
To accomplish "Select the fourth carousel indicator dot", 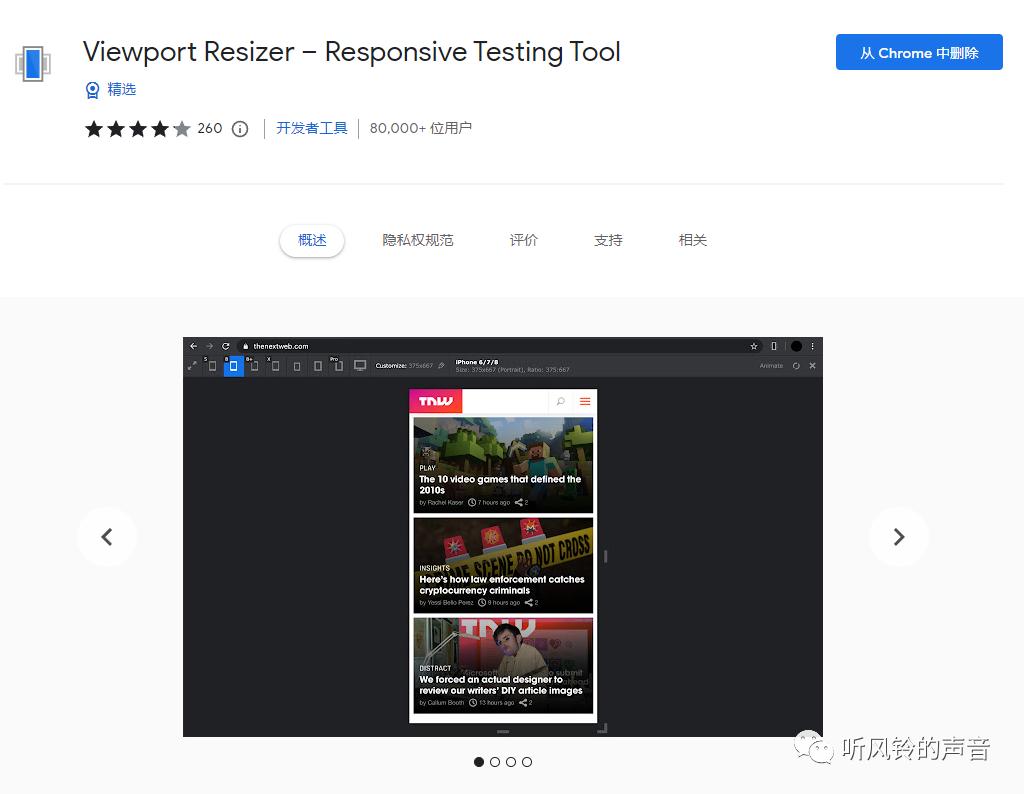I will pos(527,762).
